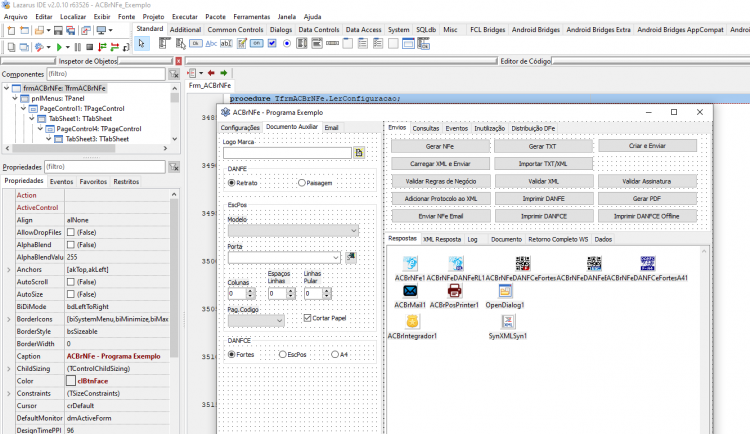Viewport: 750px width, 434px height.
Task: Toggle the Cortar Papel checkbox
Action: (308, 318)
